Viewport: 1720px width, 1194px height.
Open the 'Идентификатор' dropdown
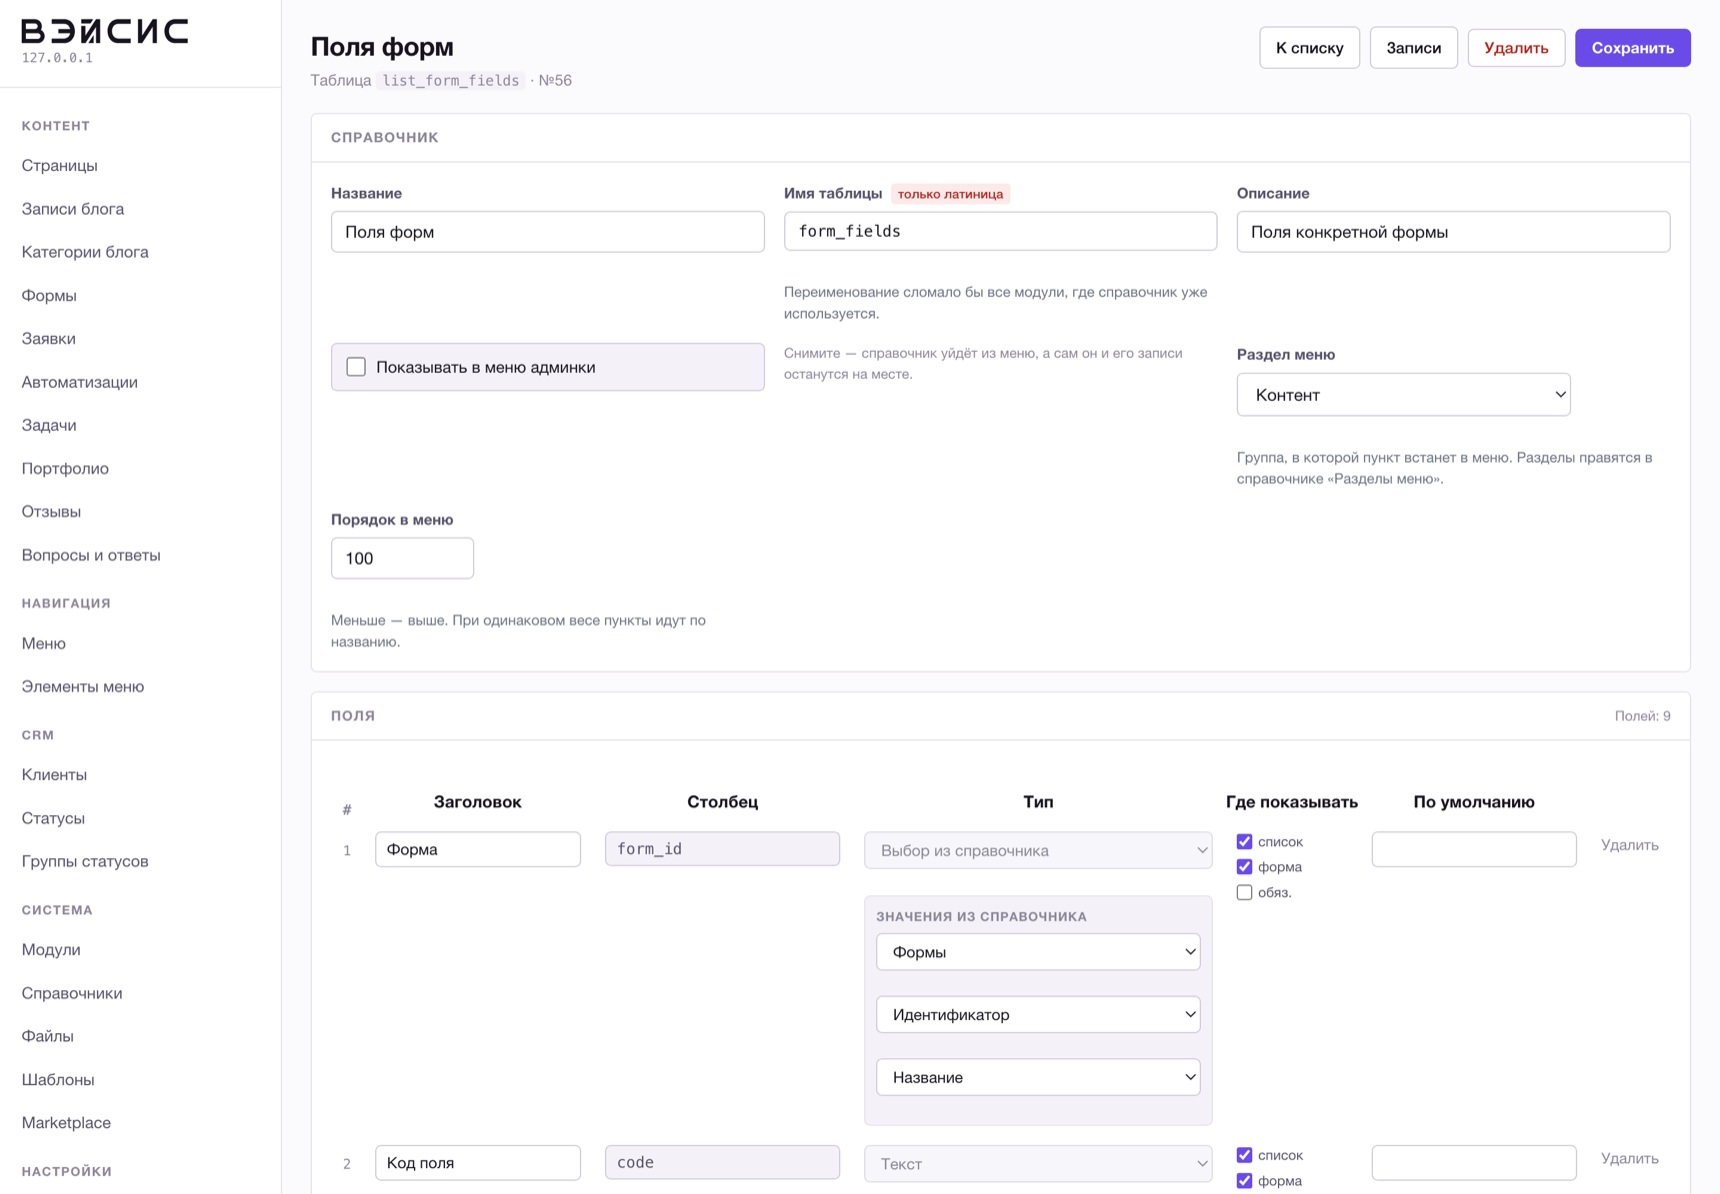click(x=1038, y=1015)
